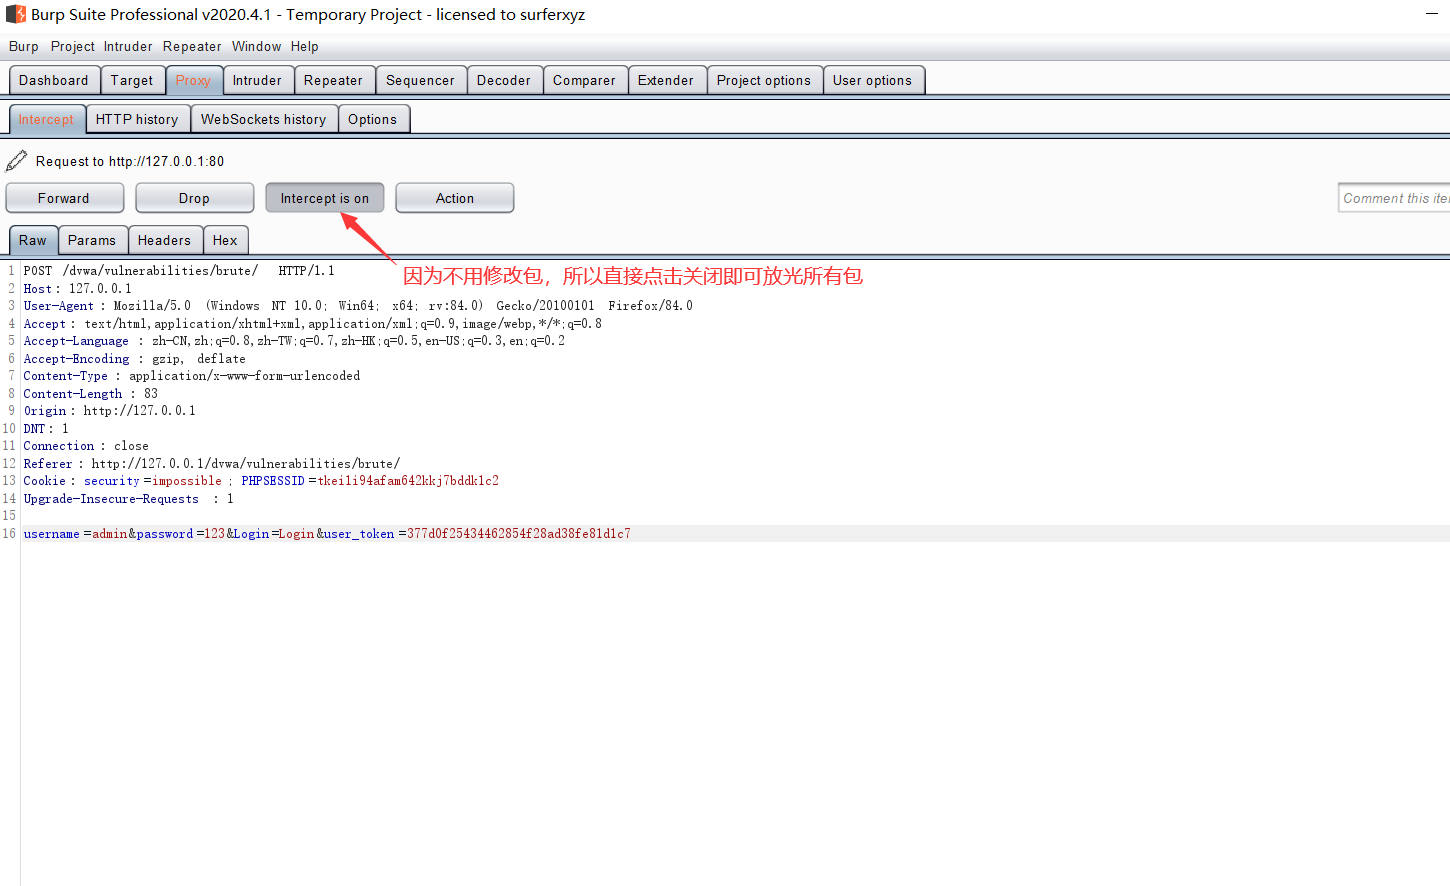This screenshot has width=1450, height=886.
Task: Show the Params request view
Action: pos(92,240)
